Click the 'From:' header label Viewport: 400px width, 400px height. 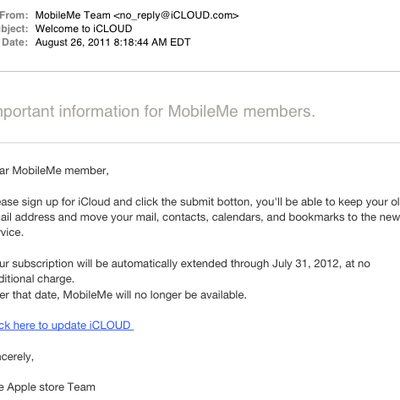[x=14, y=15]
